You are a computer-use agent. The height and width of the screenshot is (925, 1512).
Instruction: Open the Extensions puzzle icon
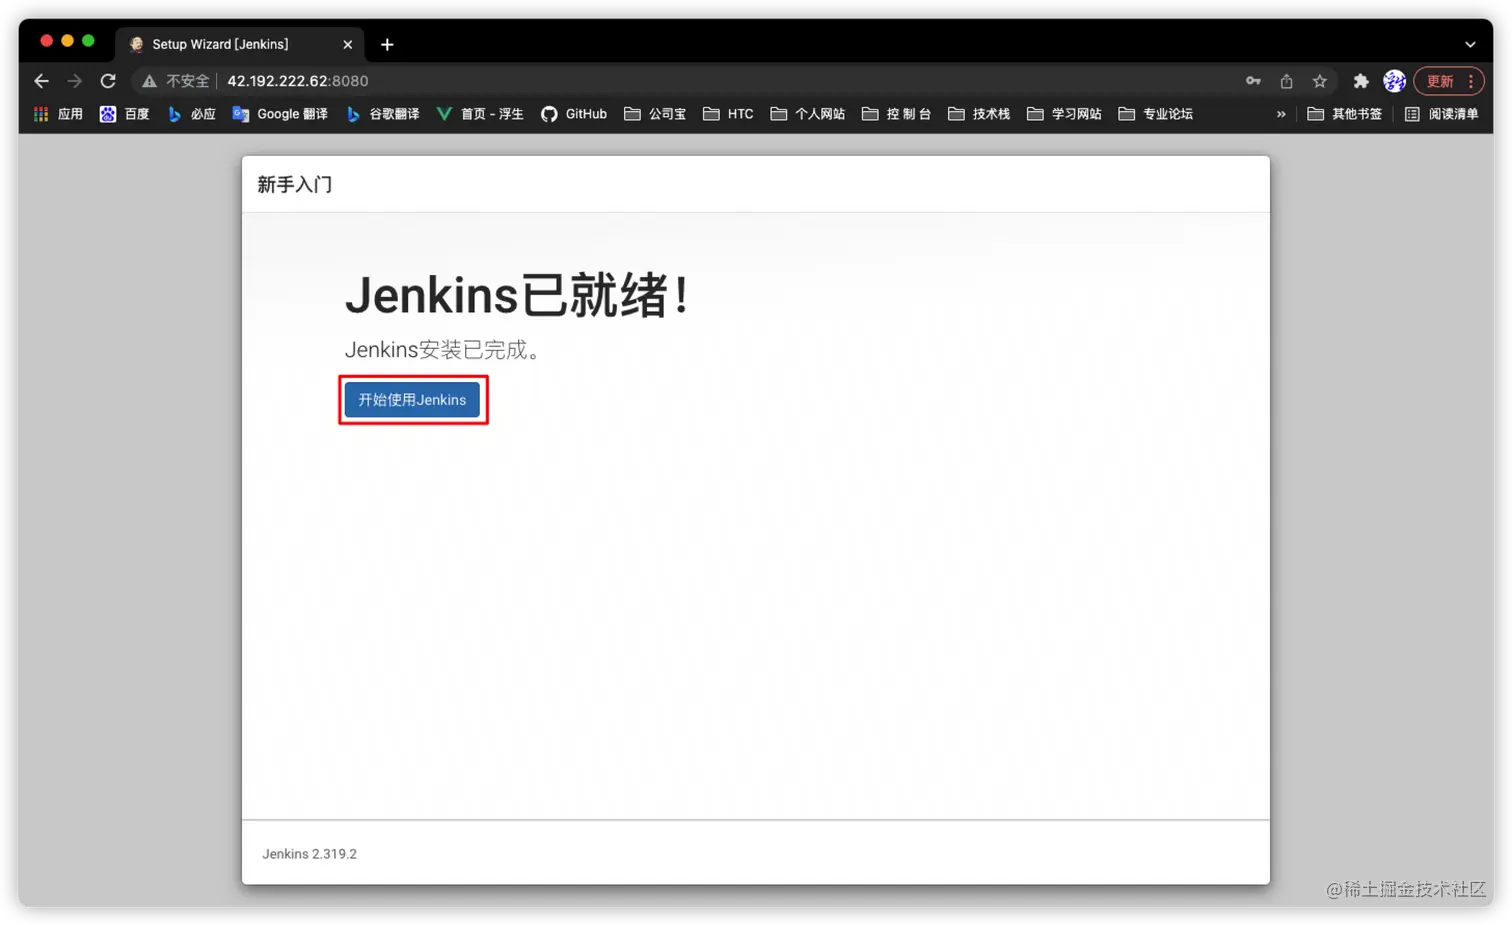pyautogui.click(x=1360, y=81)
